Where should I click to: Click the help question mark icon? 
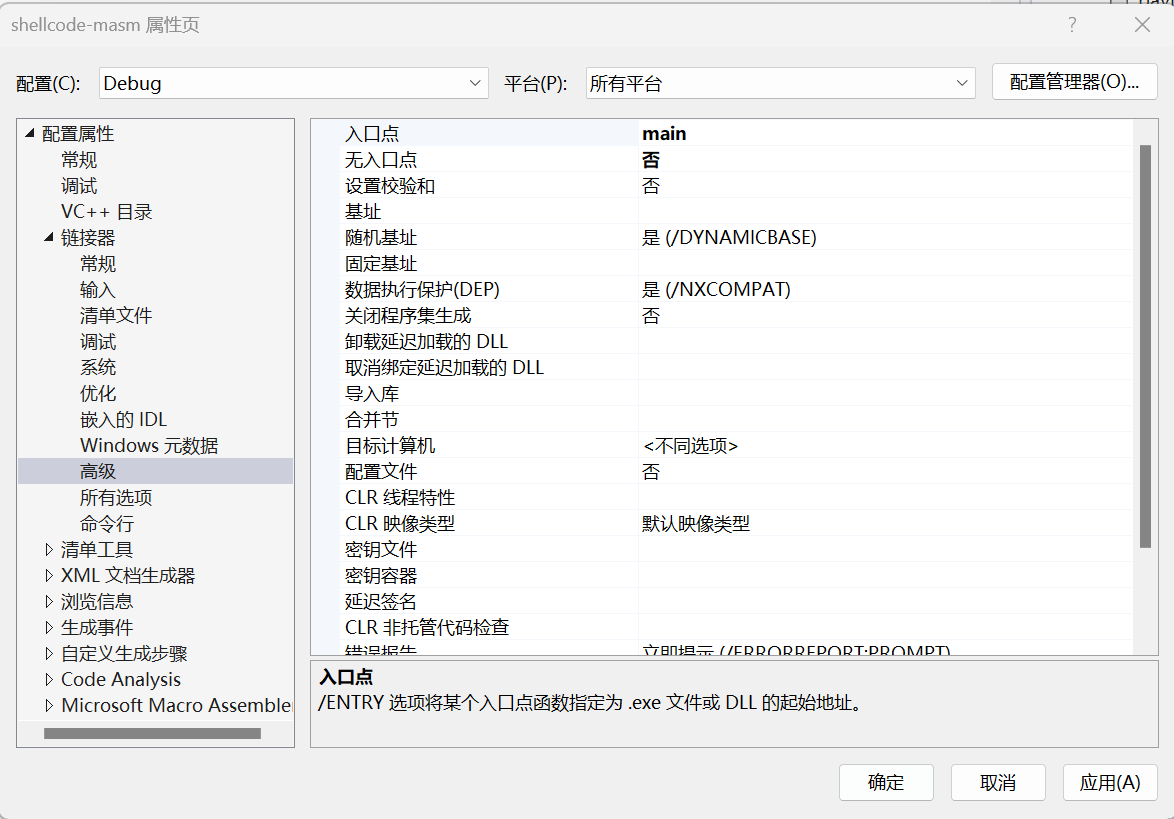pyautogui.click(x=1072, y=25)
